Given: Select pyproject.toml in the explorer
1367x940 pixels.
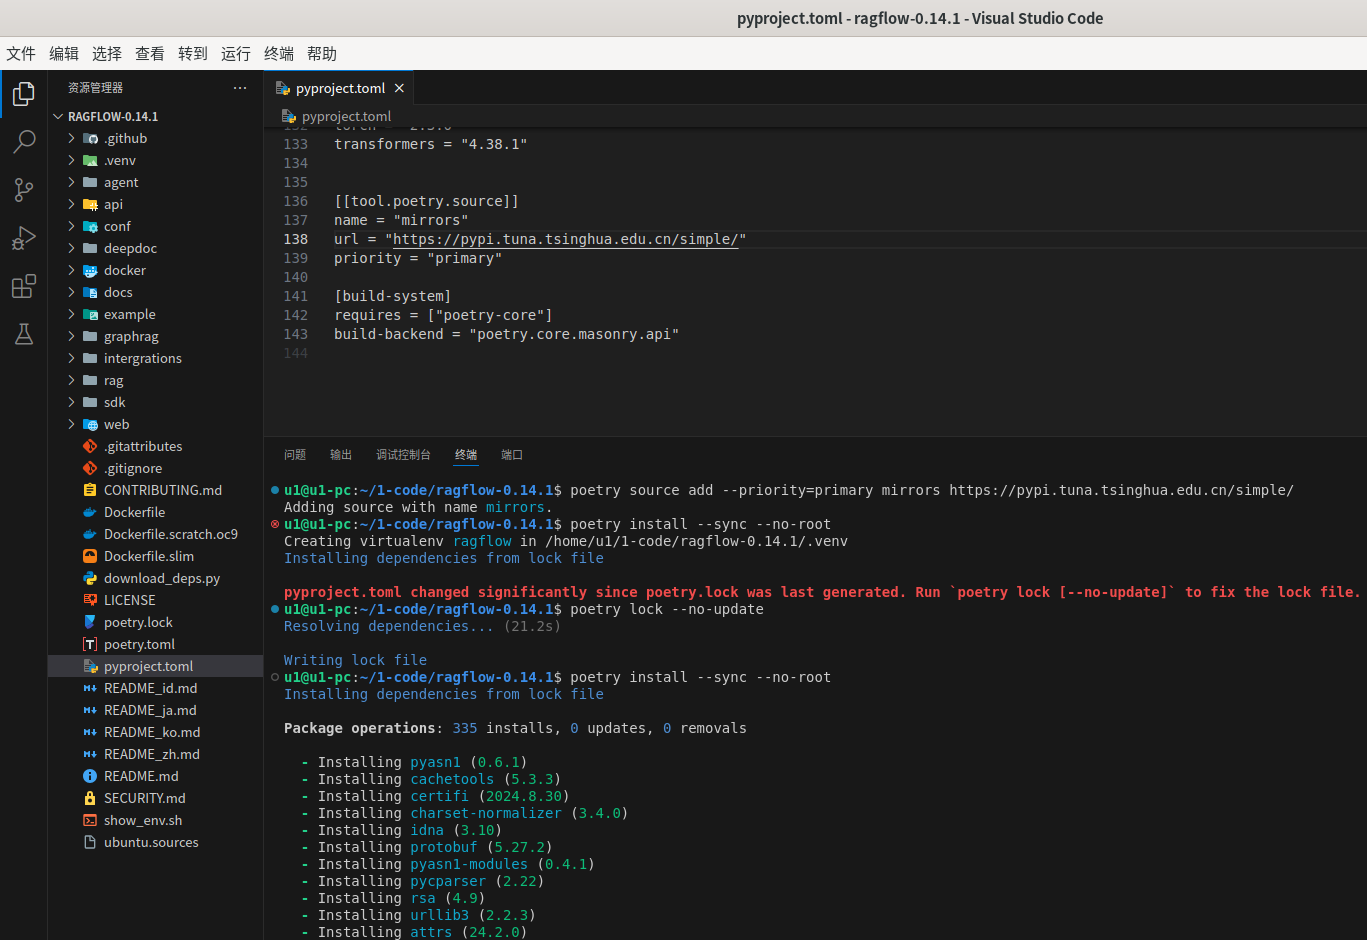Looking at the screenshot, I should click(x=155, y=666).
